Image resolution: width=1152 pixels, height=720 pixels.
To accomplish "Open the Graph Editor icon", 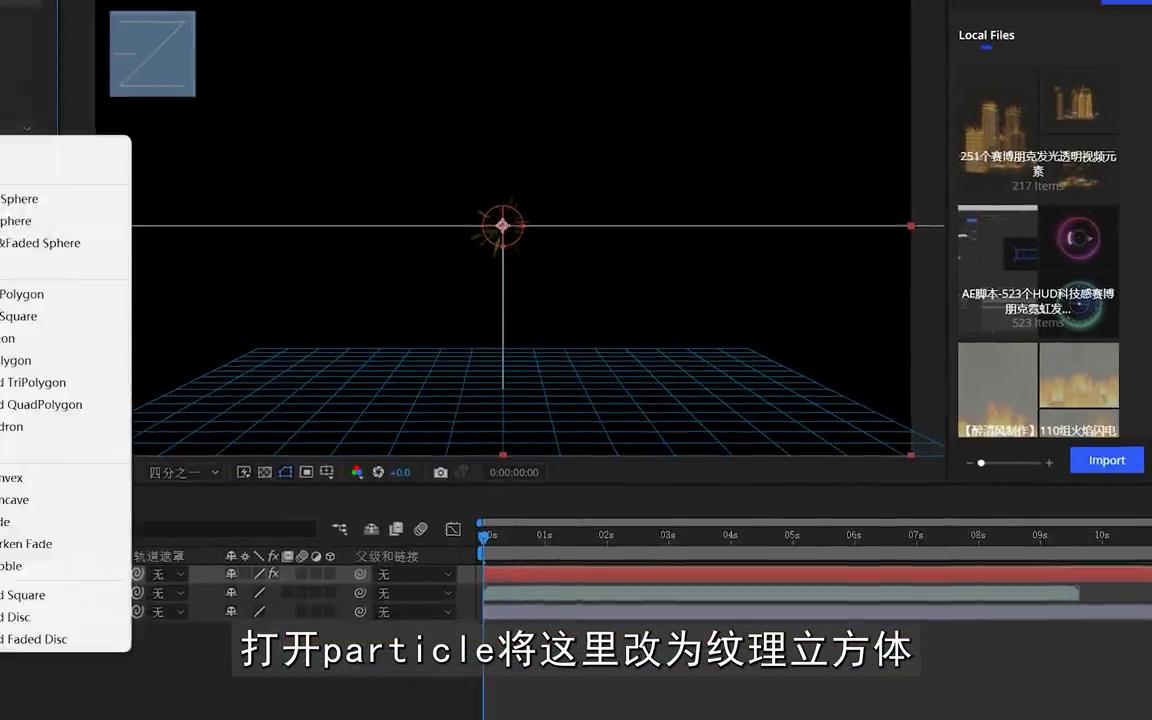I will click(453, 529).
